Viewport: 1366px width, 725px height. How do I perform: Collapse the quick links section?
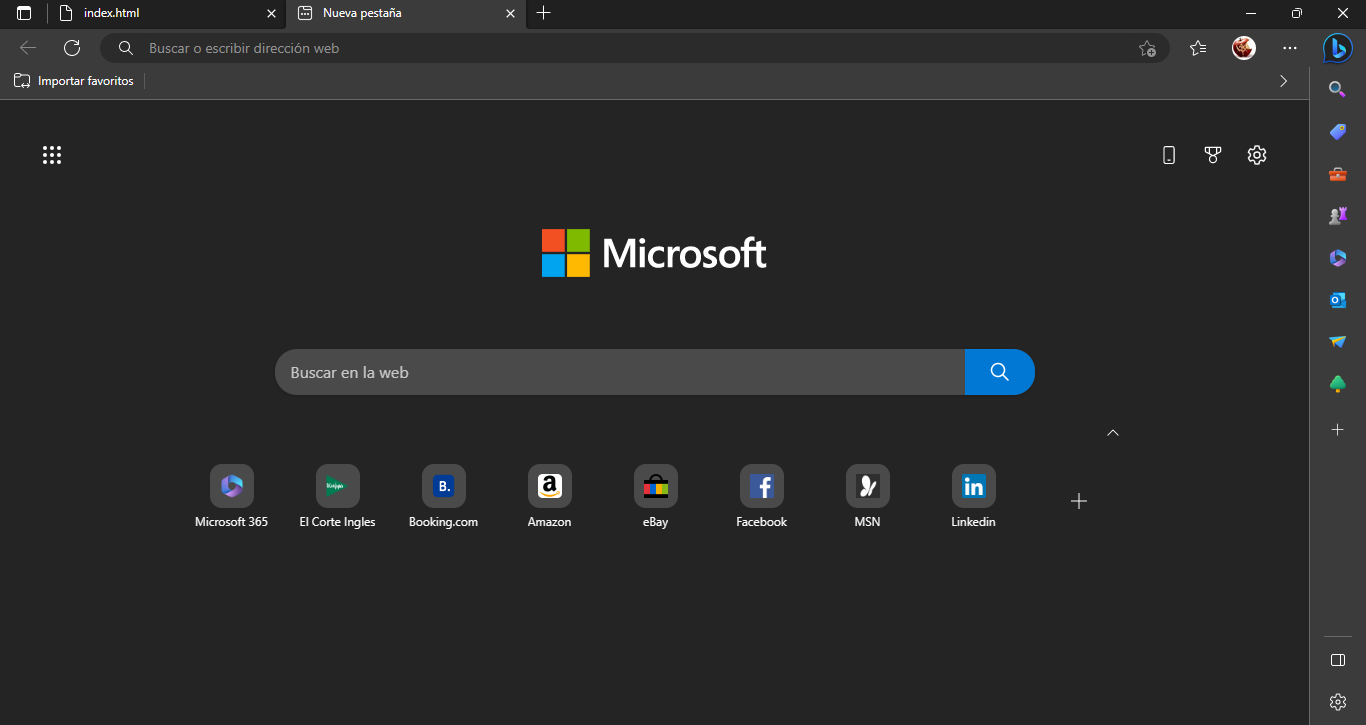click(1113, 433)
